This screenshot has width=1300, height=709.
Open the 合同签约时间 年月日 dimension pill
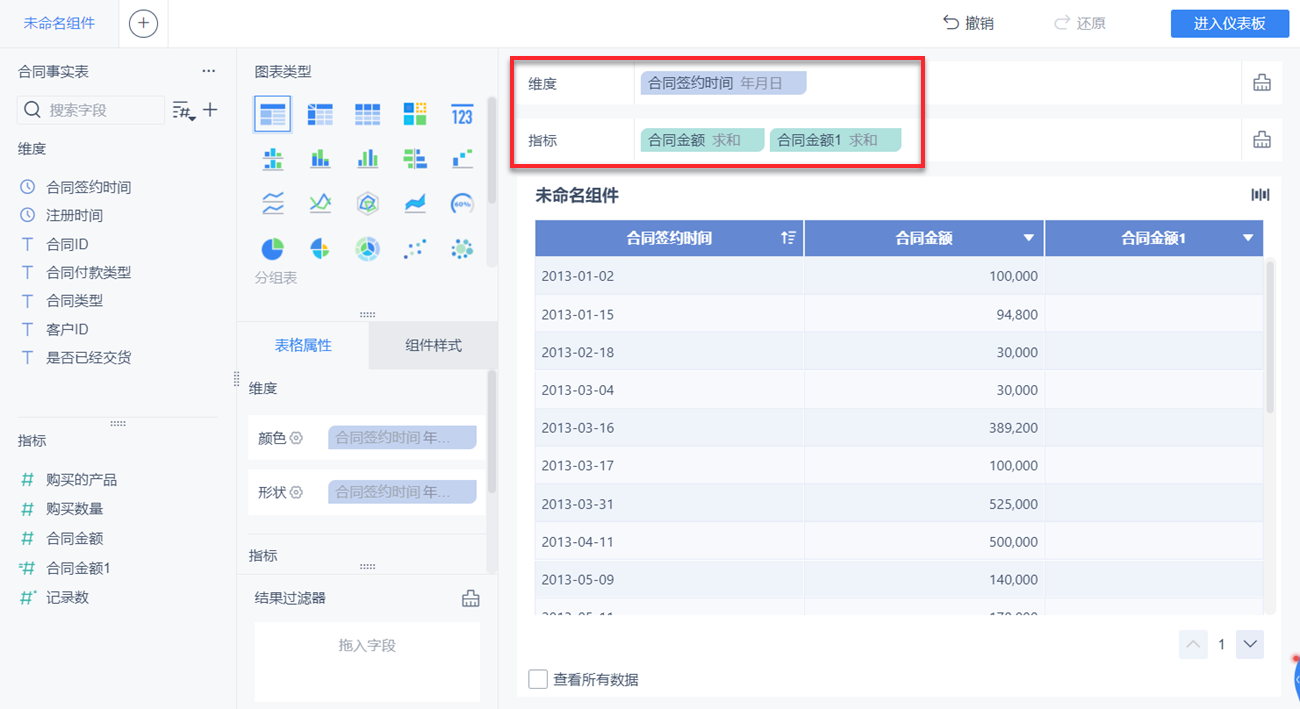click(723, 83)
